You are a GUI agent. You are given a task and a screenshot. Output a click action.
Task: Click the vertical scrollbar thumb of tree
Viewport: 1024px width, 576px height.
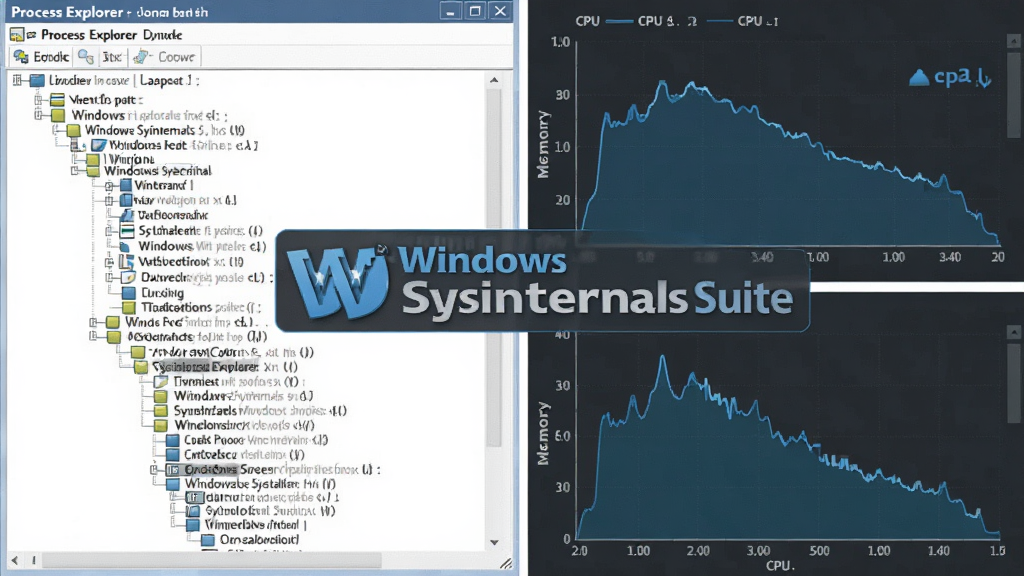pos(494,268)
